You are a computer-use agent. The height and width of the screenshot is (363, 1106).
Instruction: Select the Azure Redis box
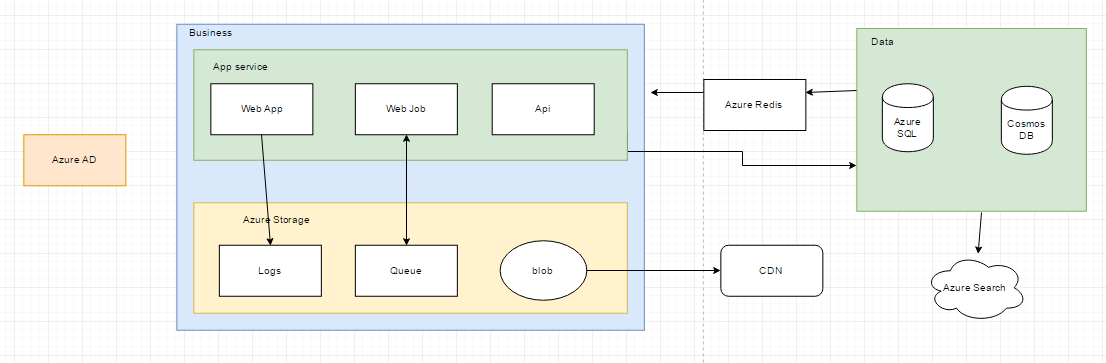tap(754, 105)
